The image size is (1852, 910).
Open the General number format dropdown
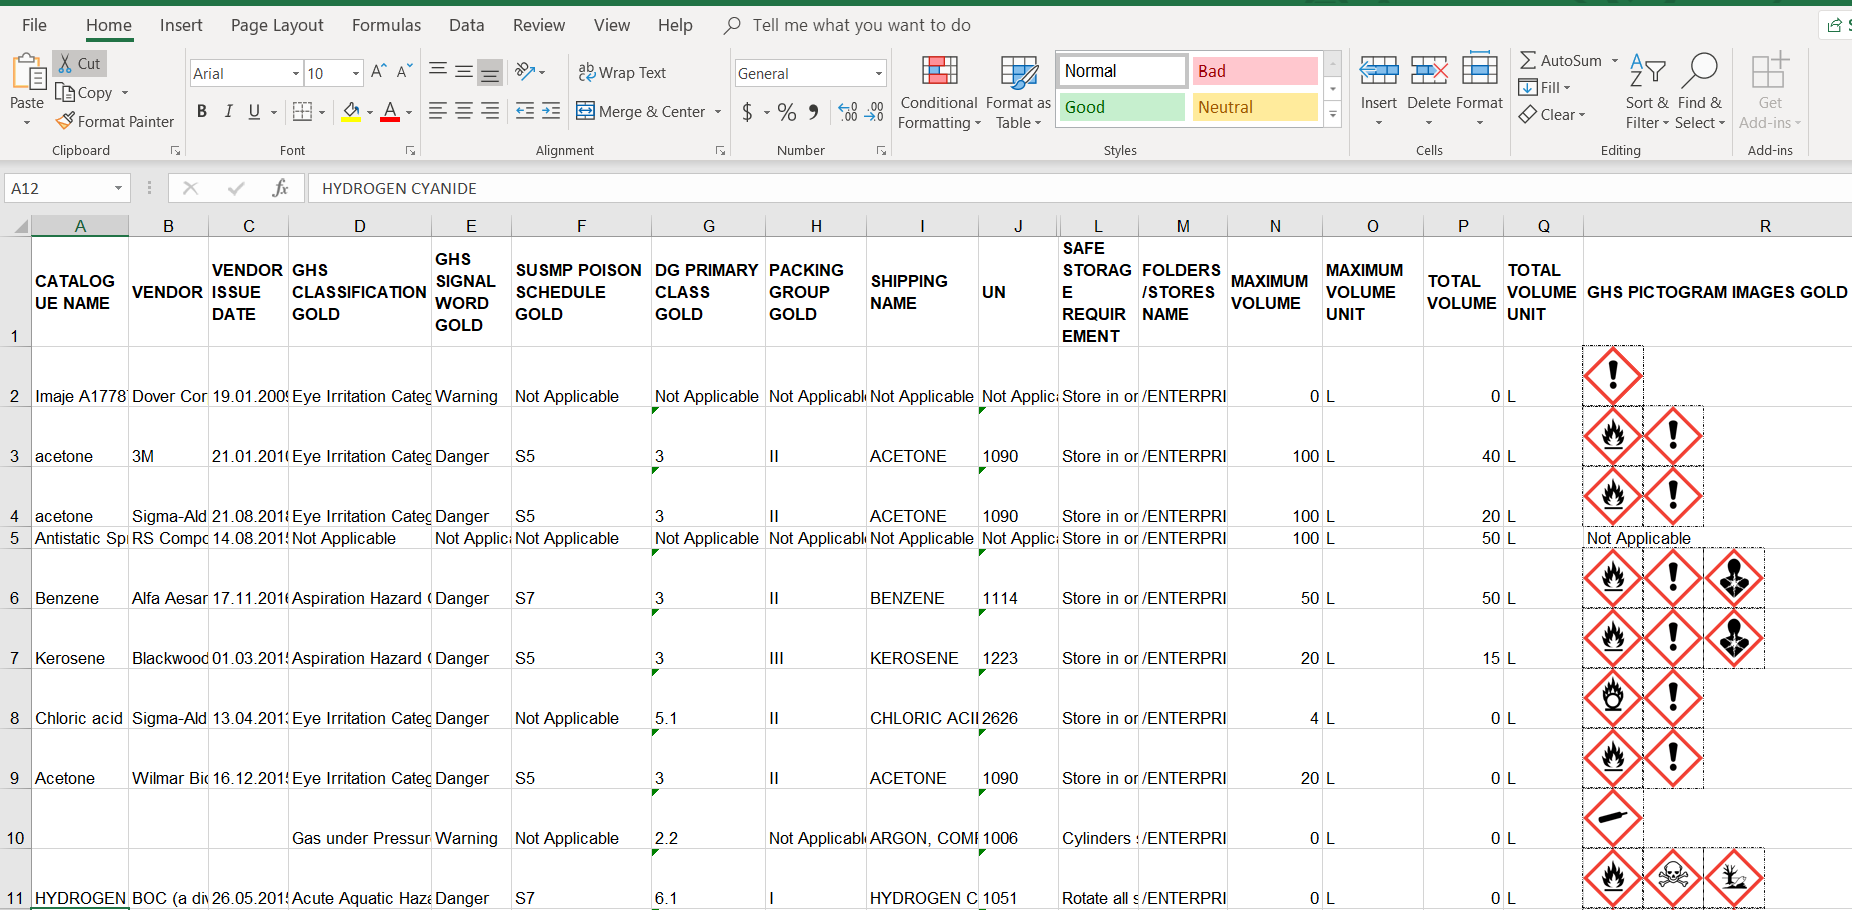pos(878,73)
